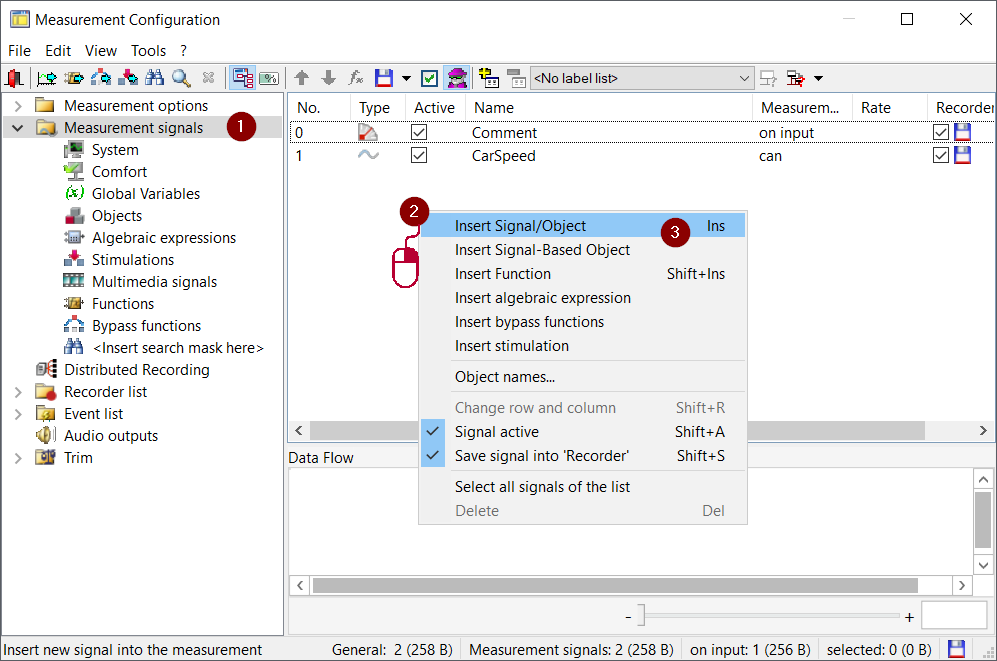Toggle the Active checkbox for CarSpeed
This screenshot has width=997, height=661.
point(419,155)
